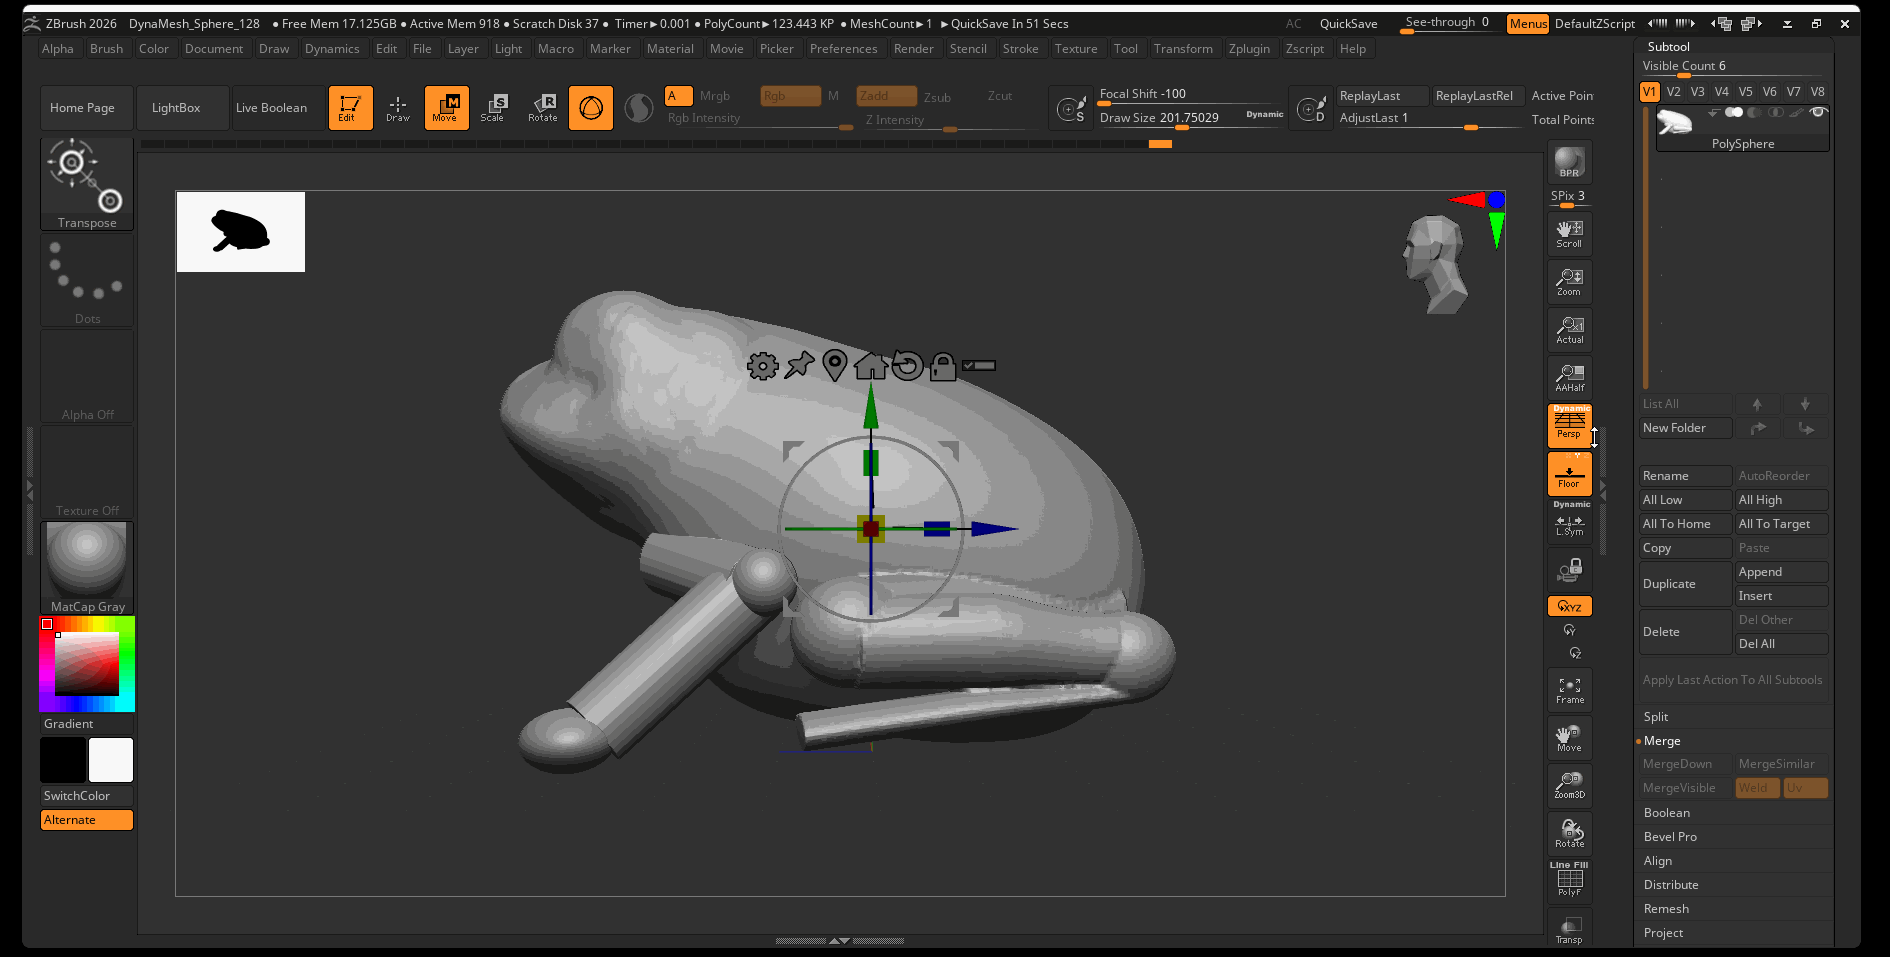The width and height of the screenshot is (1890, 957).
Task: Open gizmo customize gear settings
Action: coord(762,366)
